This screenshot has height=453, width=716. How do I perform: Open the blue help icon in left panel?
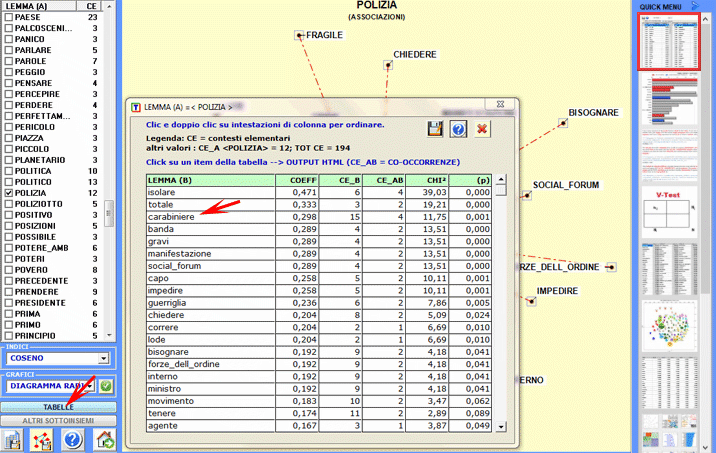73,440
